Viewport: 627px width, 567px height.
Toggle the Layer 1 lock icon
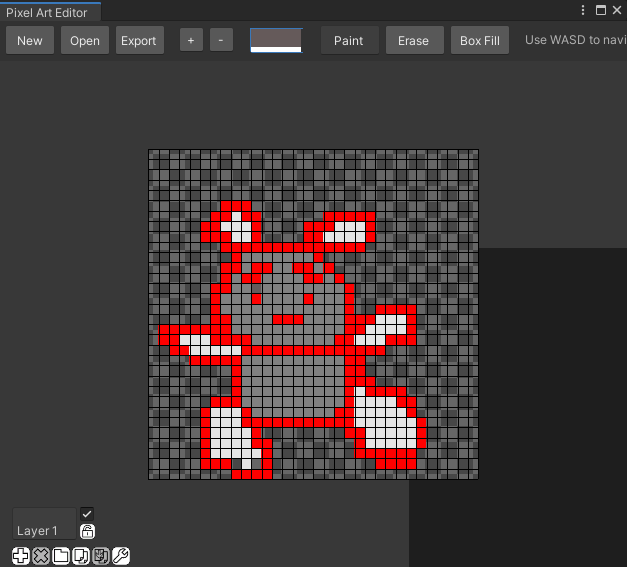(87, 531)
